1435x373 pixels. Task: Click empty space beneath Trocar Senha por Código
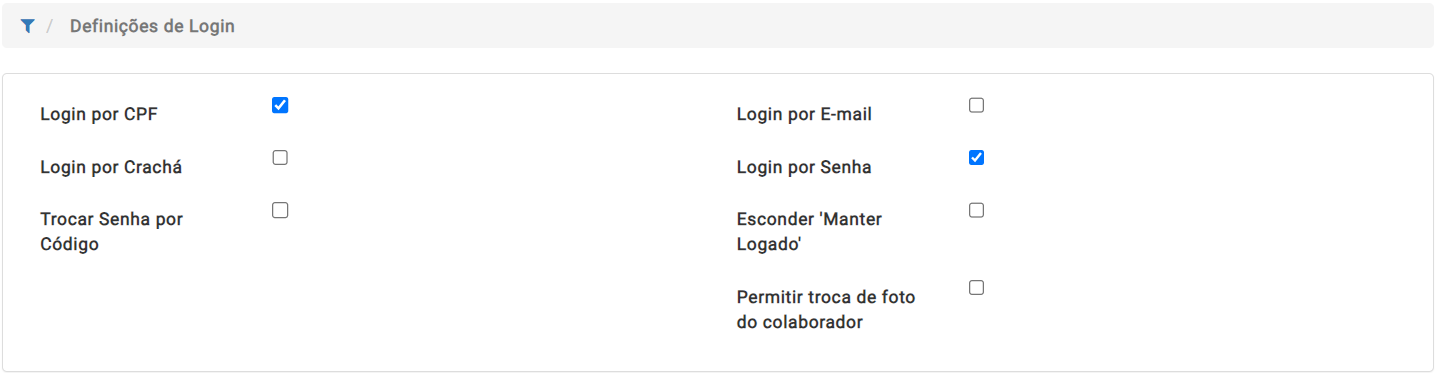150,310
